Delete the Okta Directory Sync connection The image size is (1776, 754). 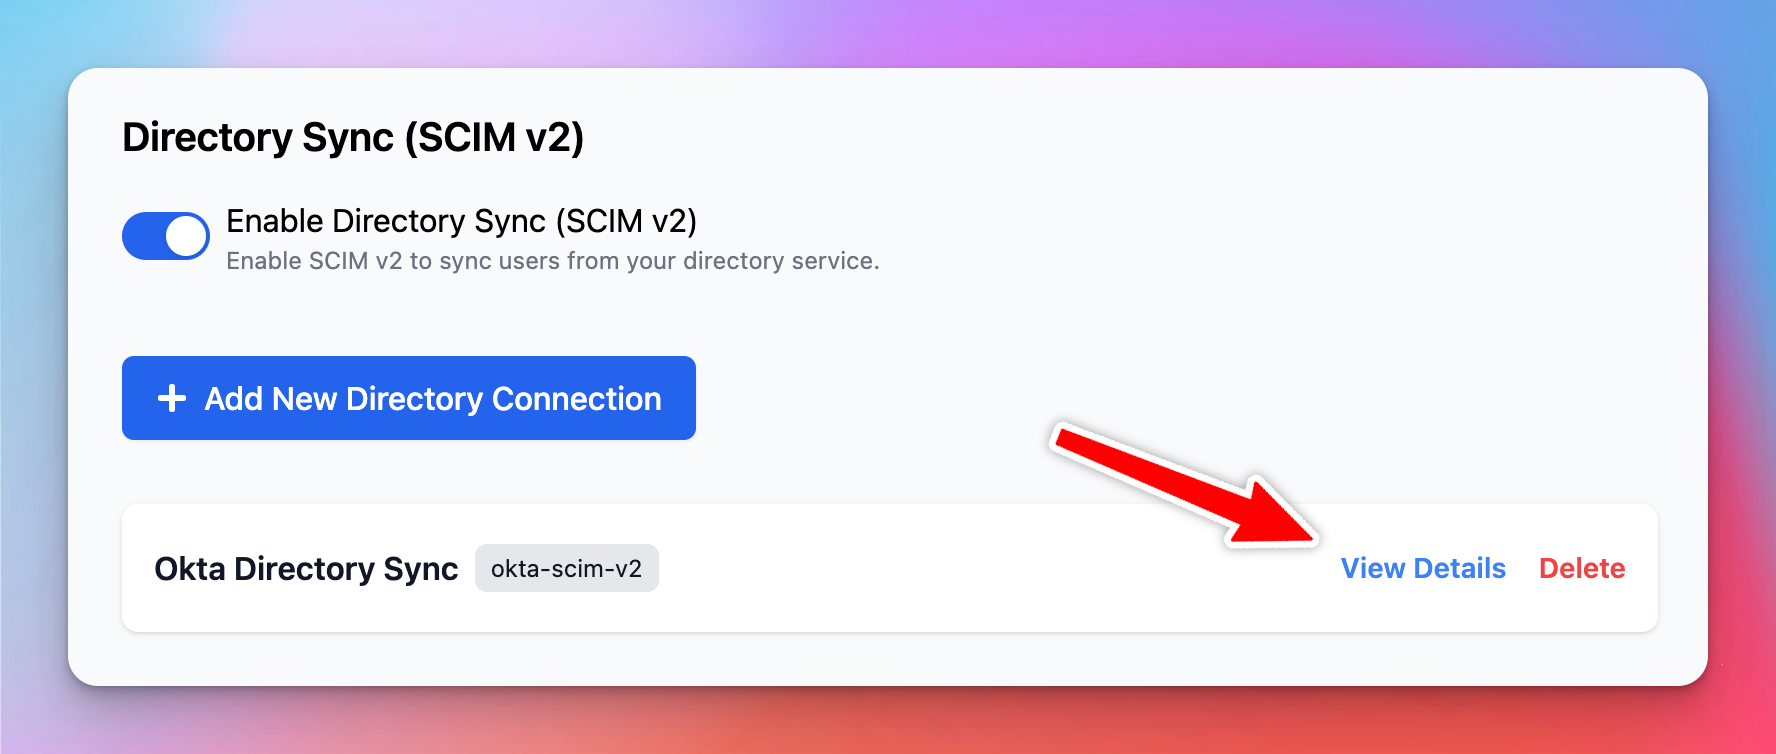coord(1582,568)
